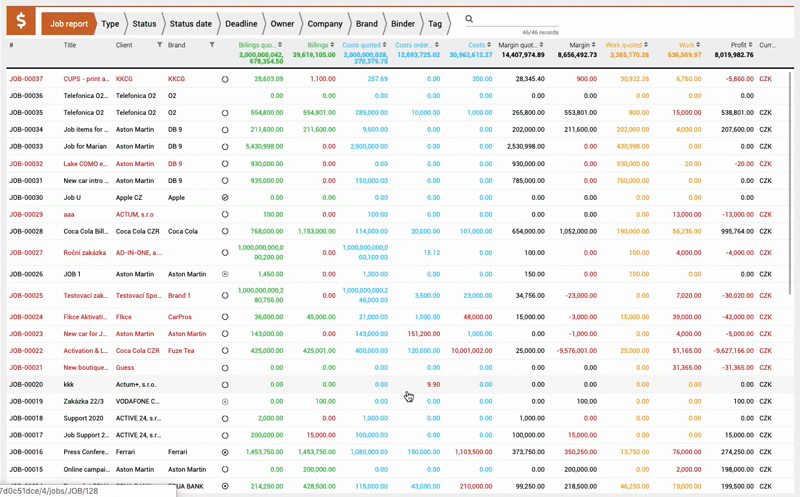Screen dimensions: 800x497
Task: Select the Owner filter tab
Action: point(282,23)
